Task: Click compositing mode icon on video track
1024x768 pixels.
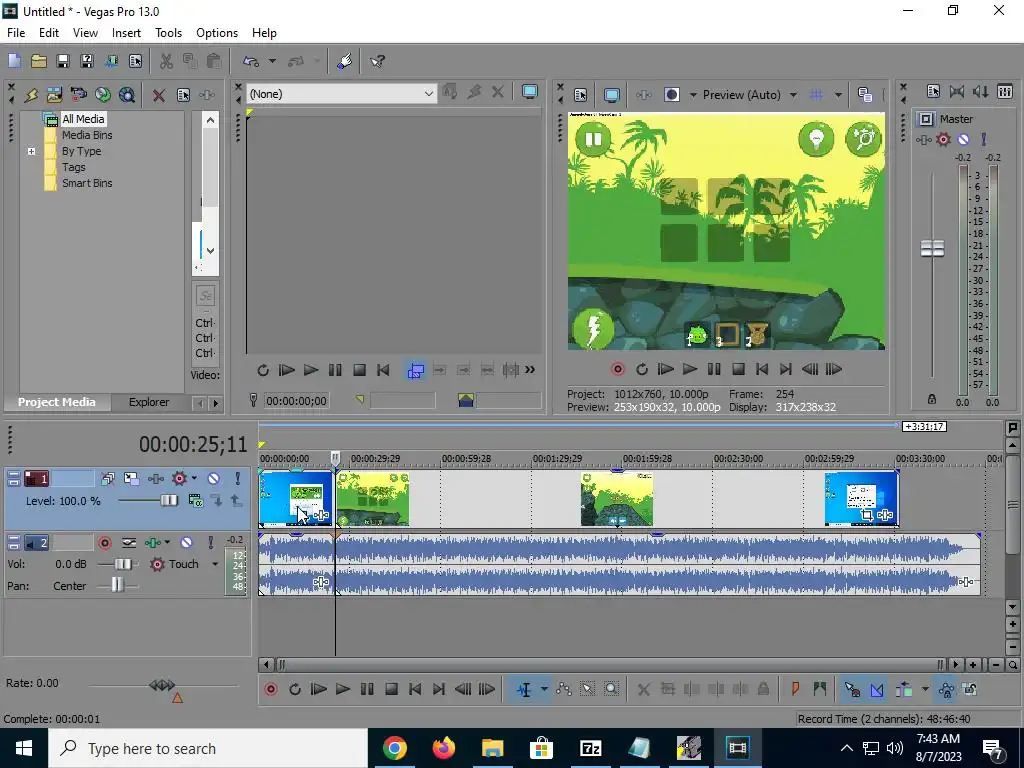Action: tap(195, 501)
